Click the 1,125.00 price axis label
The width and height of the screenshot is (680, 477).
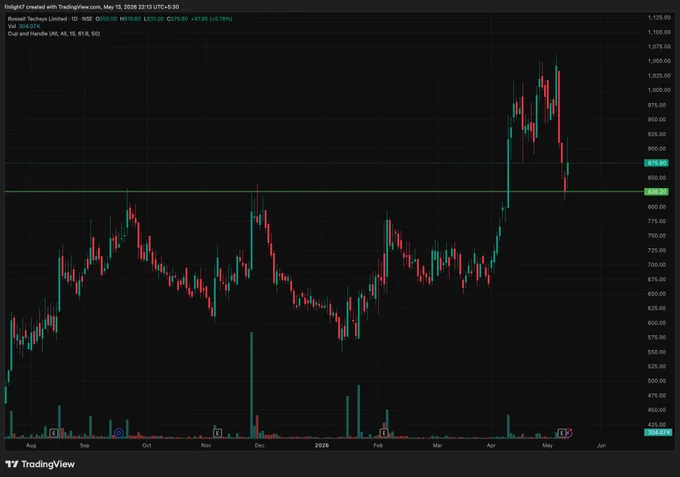[x=659, y=17]
